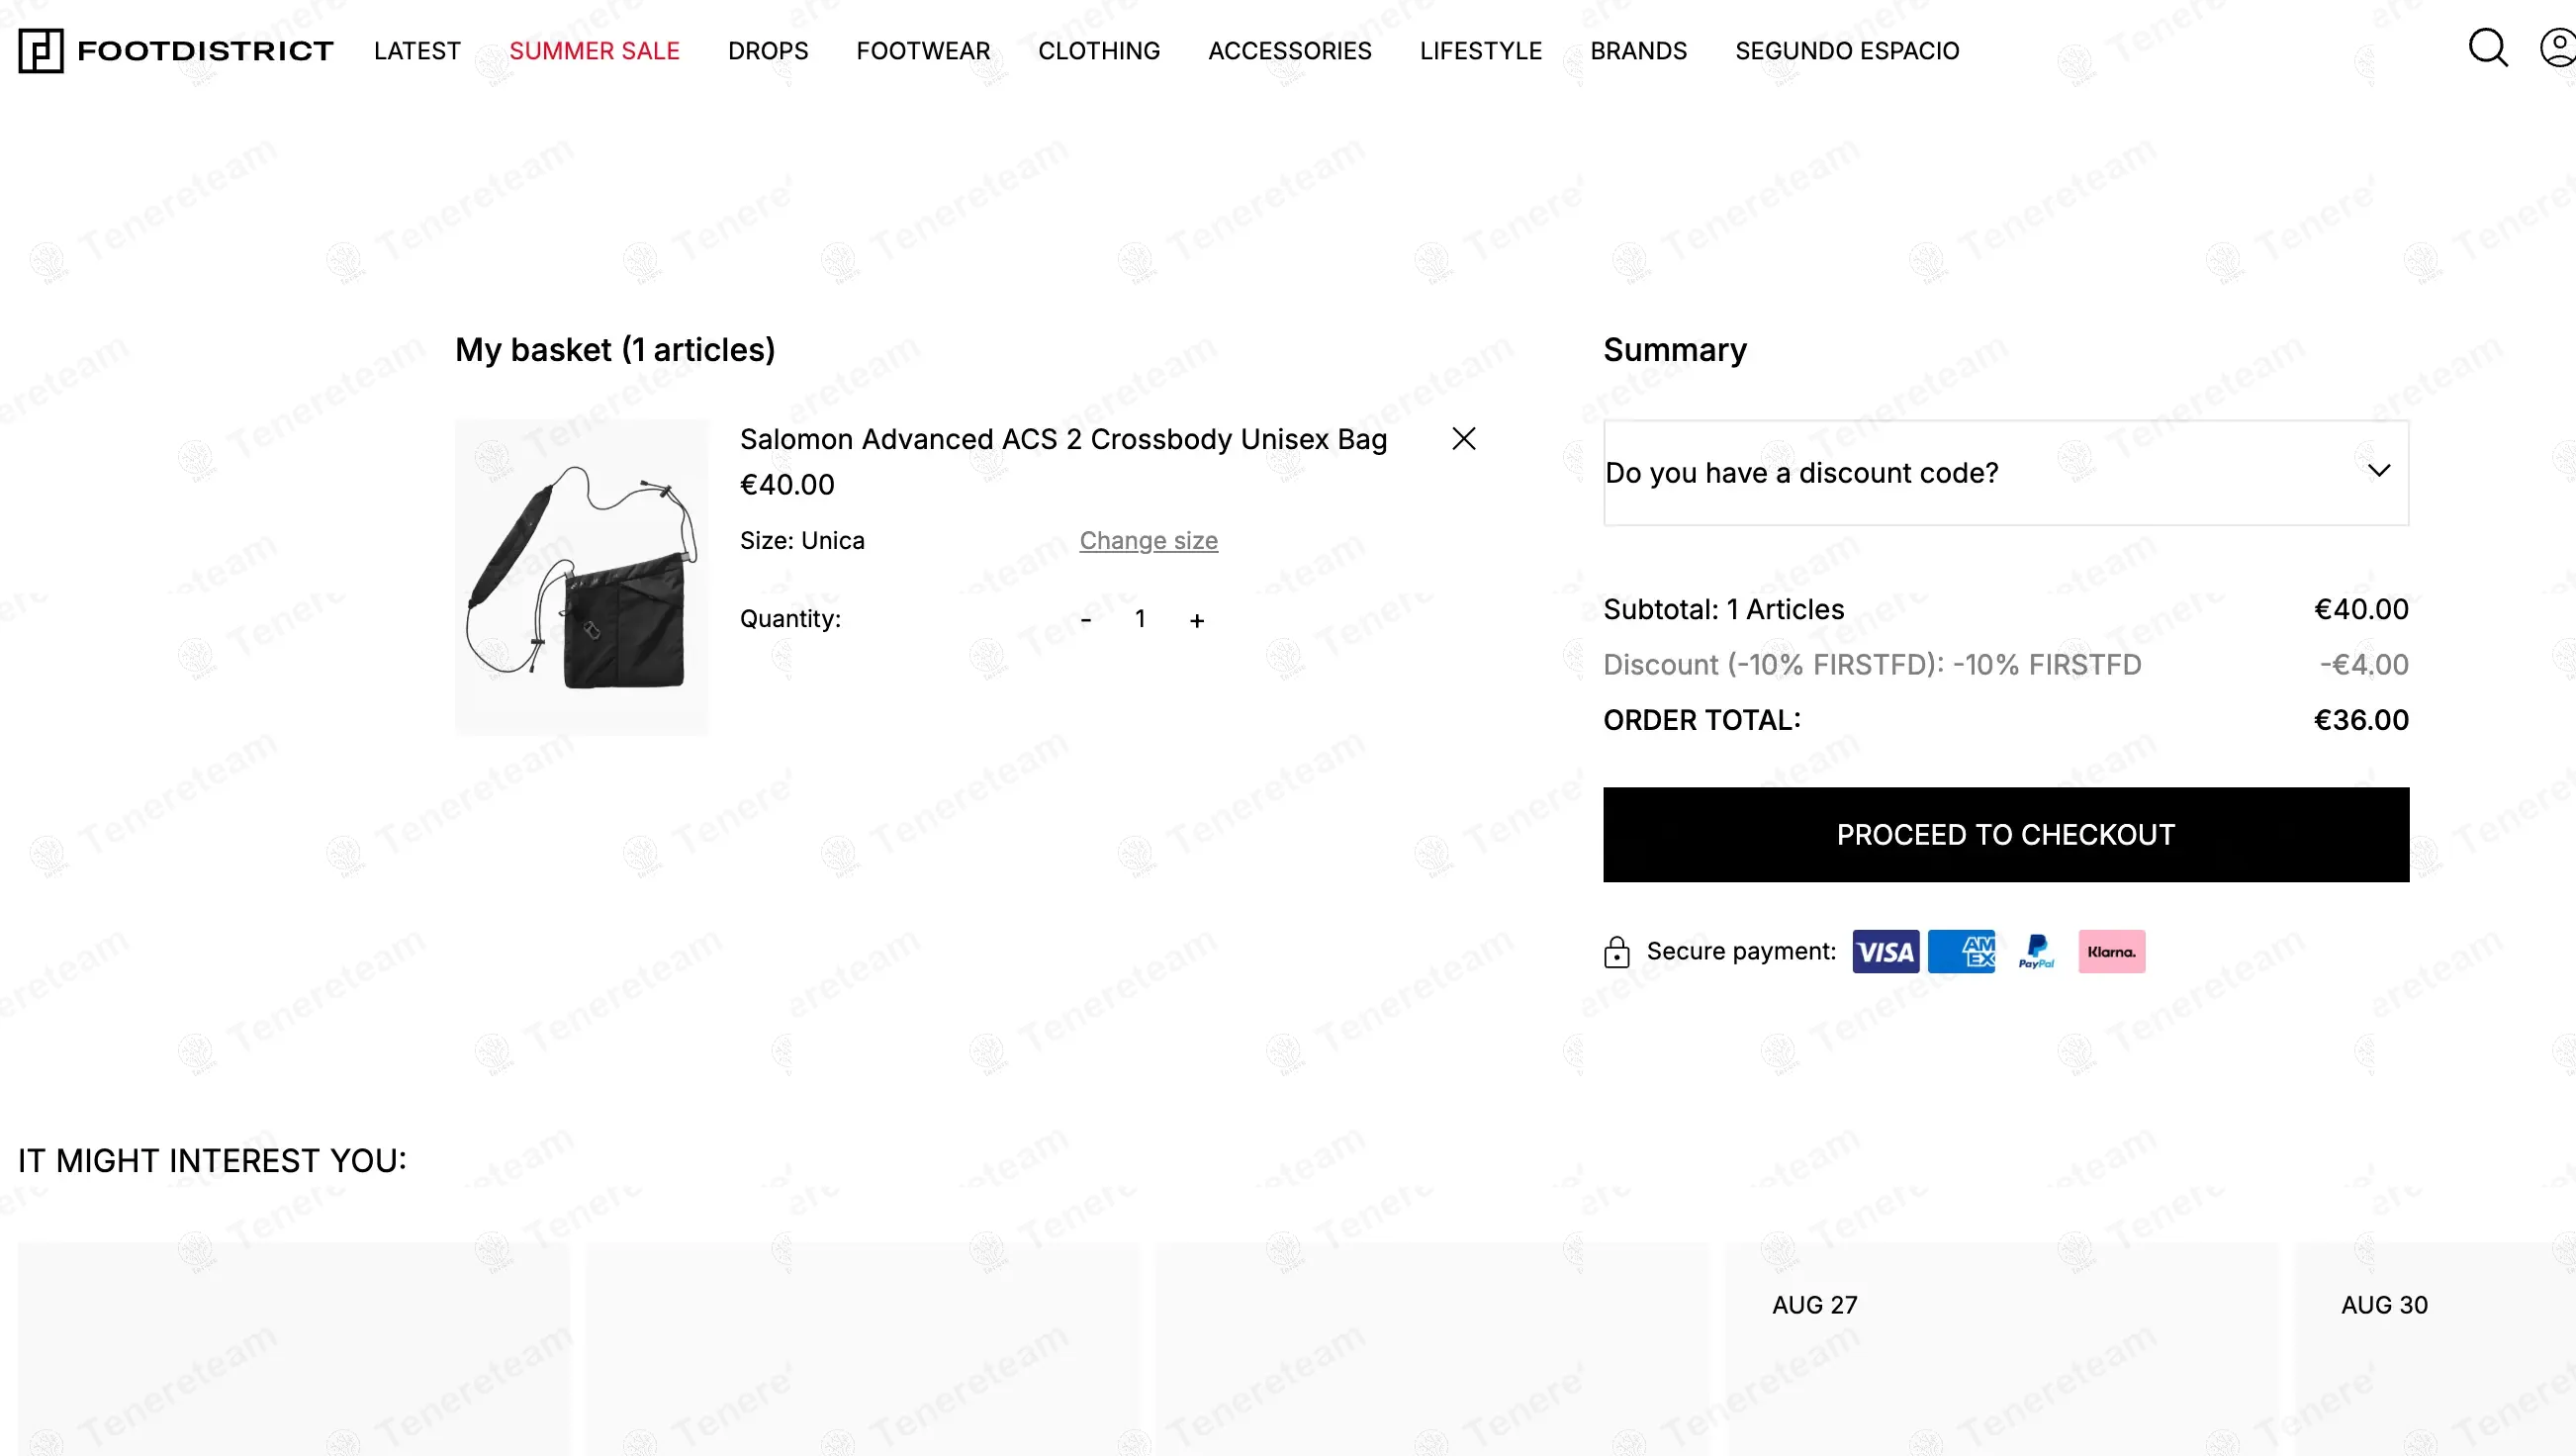Open the Footwear menu
The height and width of the screenshot is (1456, 2576).
tap(923, 51)
